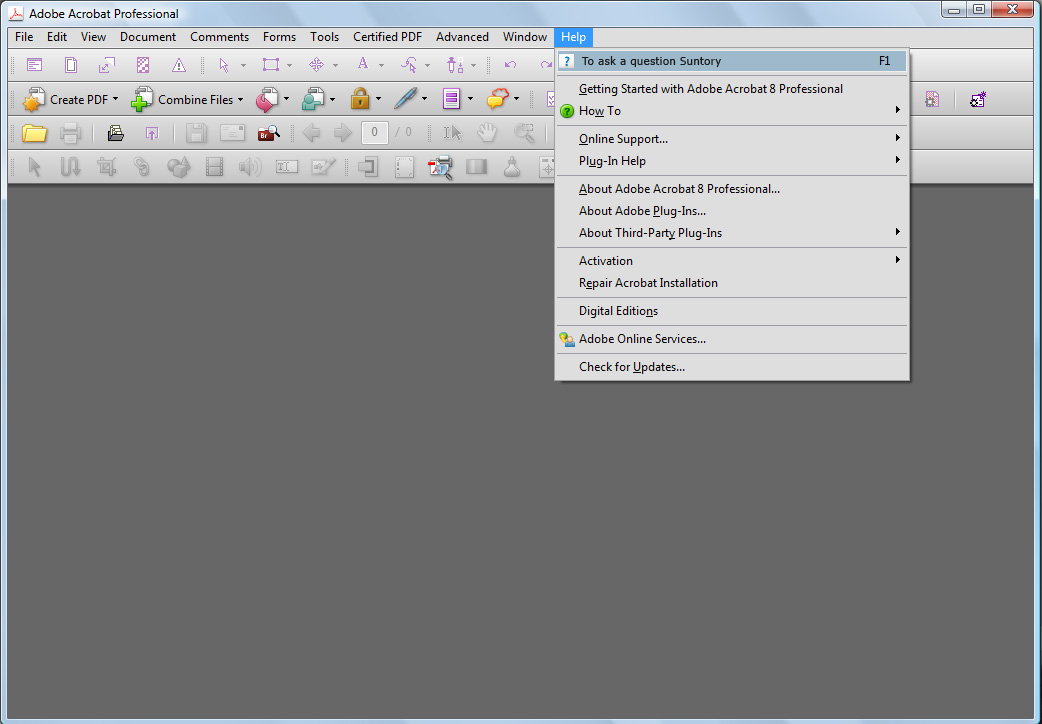1042x724 pixels.
Task: Expand the Review & Comment bubble dropdown arrow
Action: [516, 100]
